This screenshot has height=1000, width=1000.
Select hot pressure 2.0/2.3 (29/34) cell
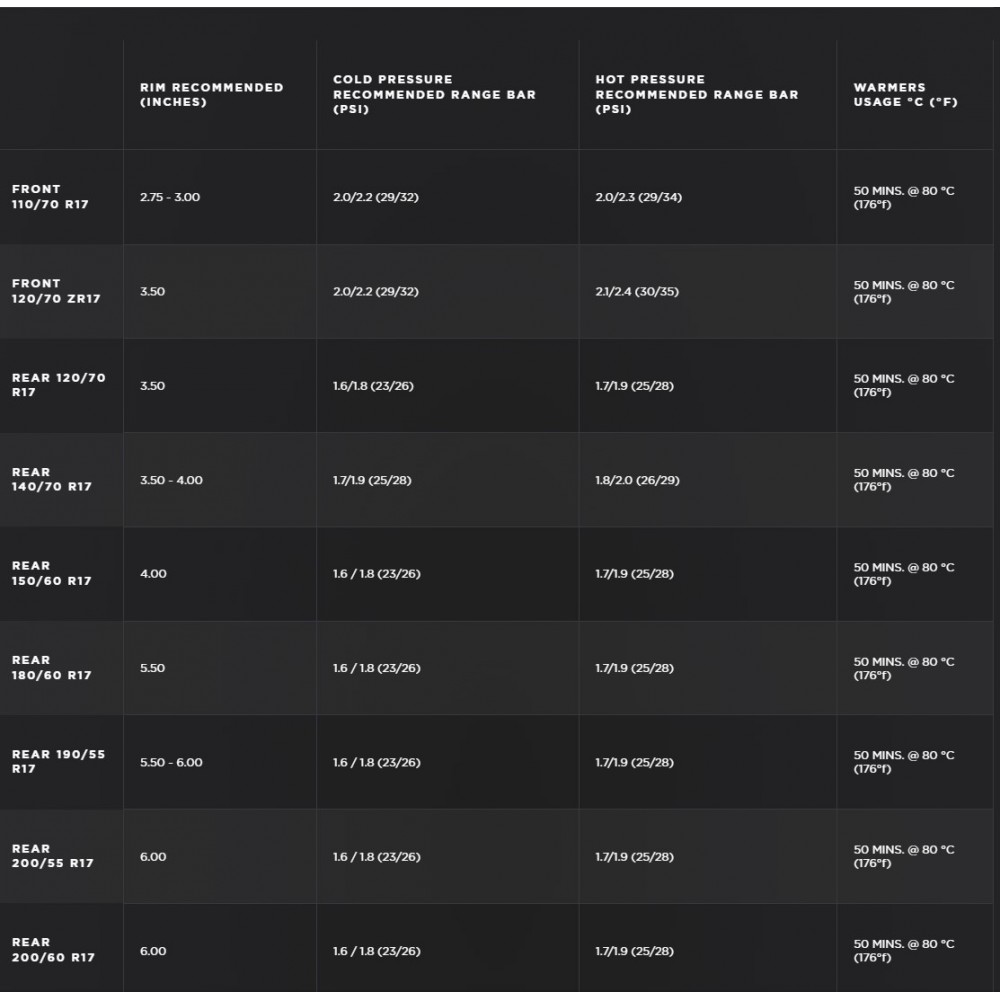pyautogui.click(x=638, y=197)
